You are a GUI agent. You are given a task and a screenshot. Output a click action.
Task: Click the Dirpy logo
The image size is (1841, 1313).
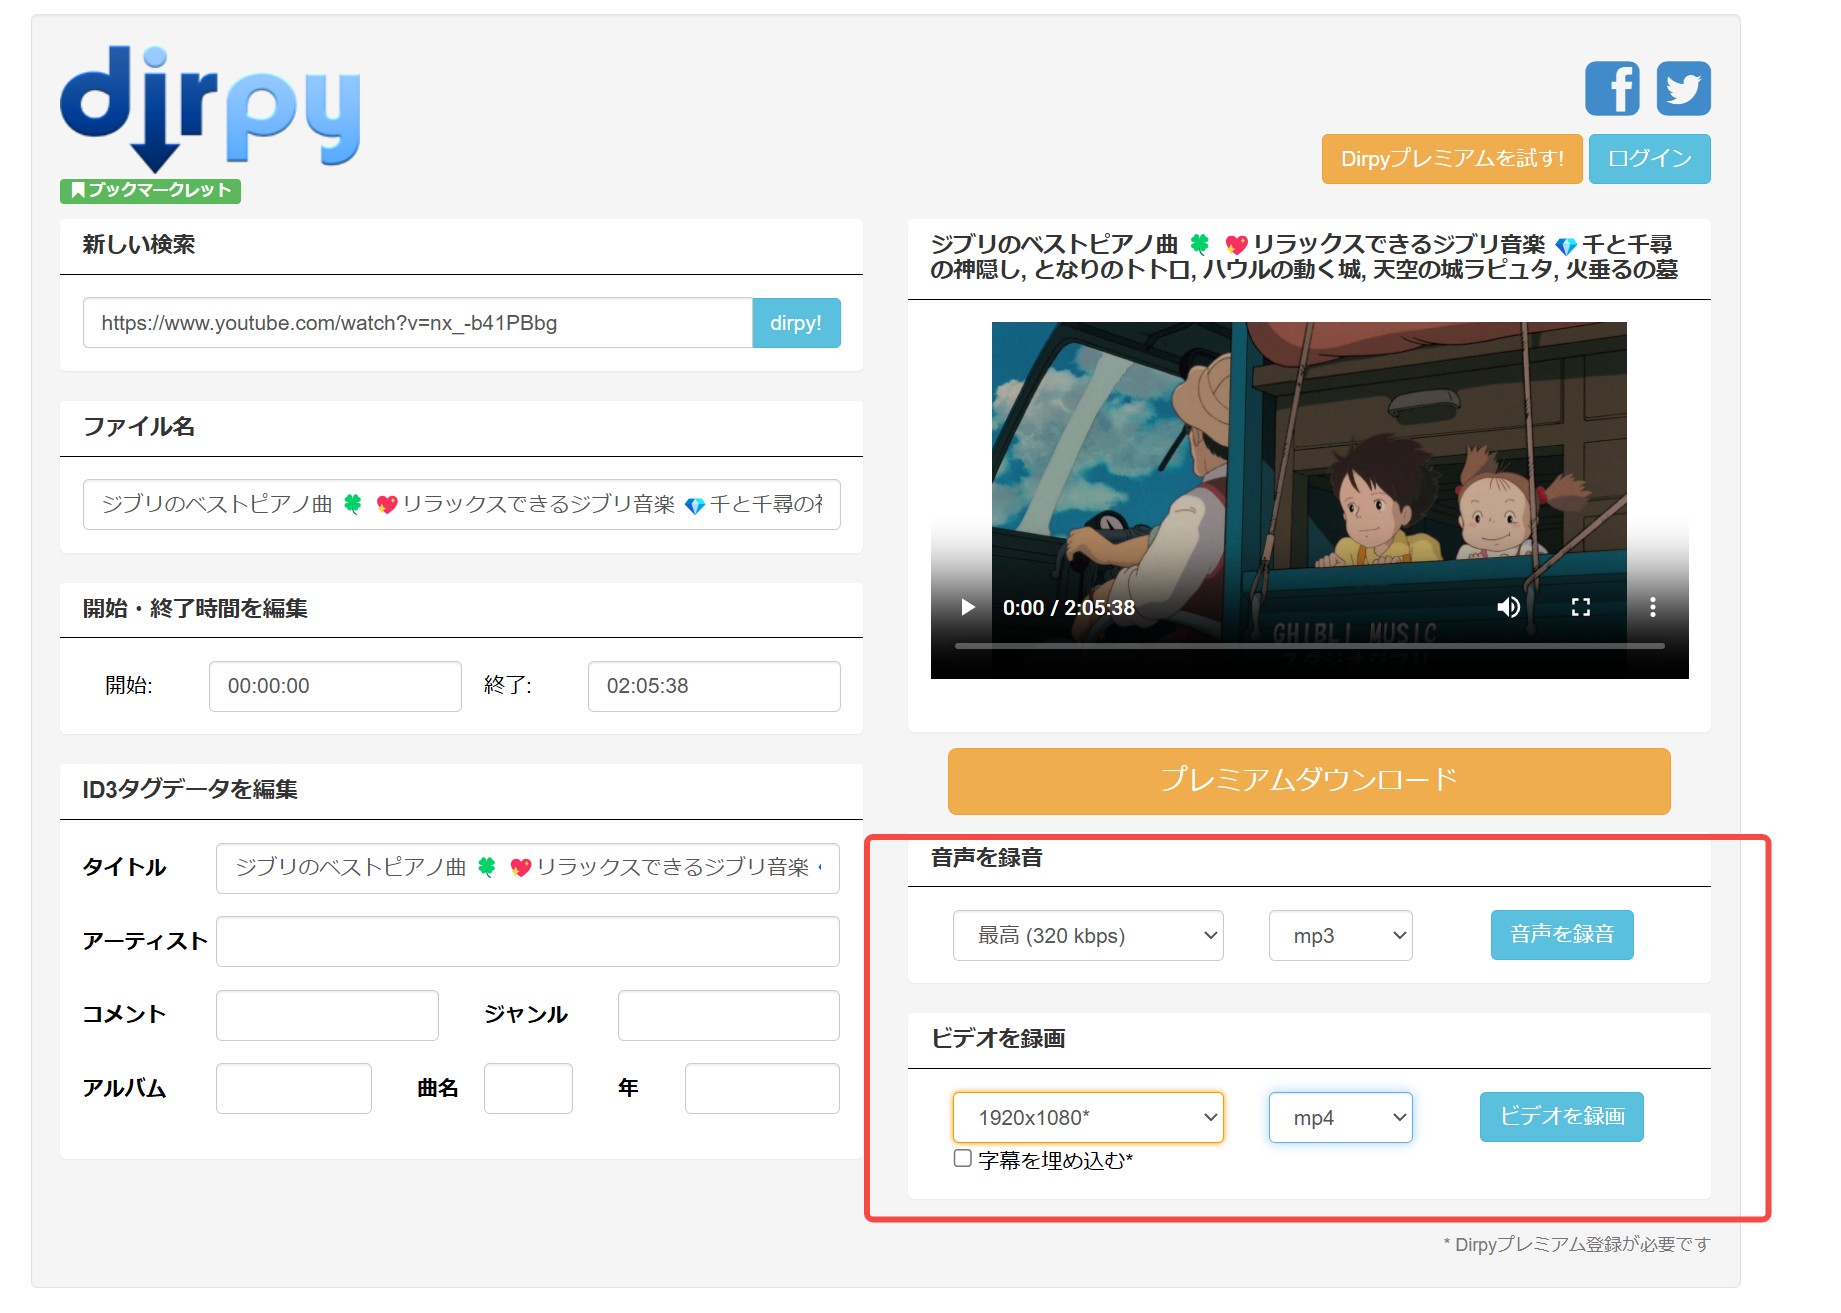(210, 108)
